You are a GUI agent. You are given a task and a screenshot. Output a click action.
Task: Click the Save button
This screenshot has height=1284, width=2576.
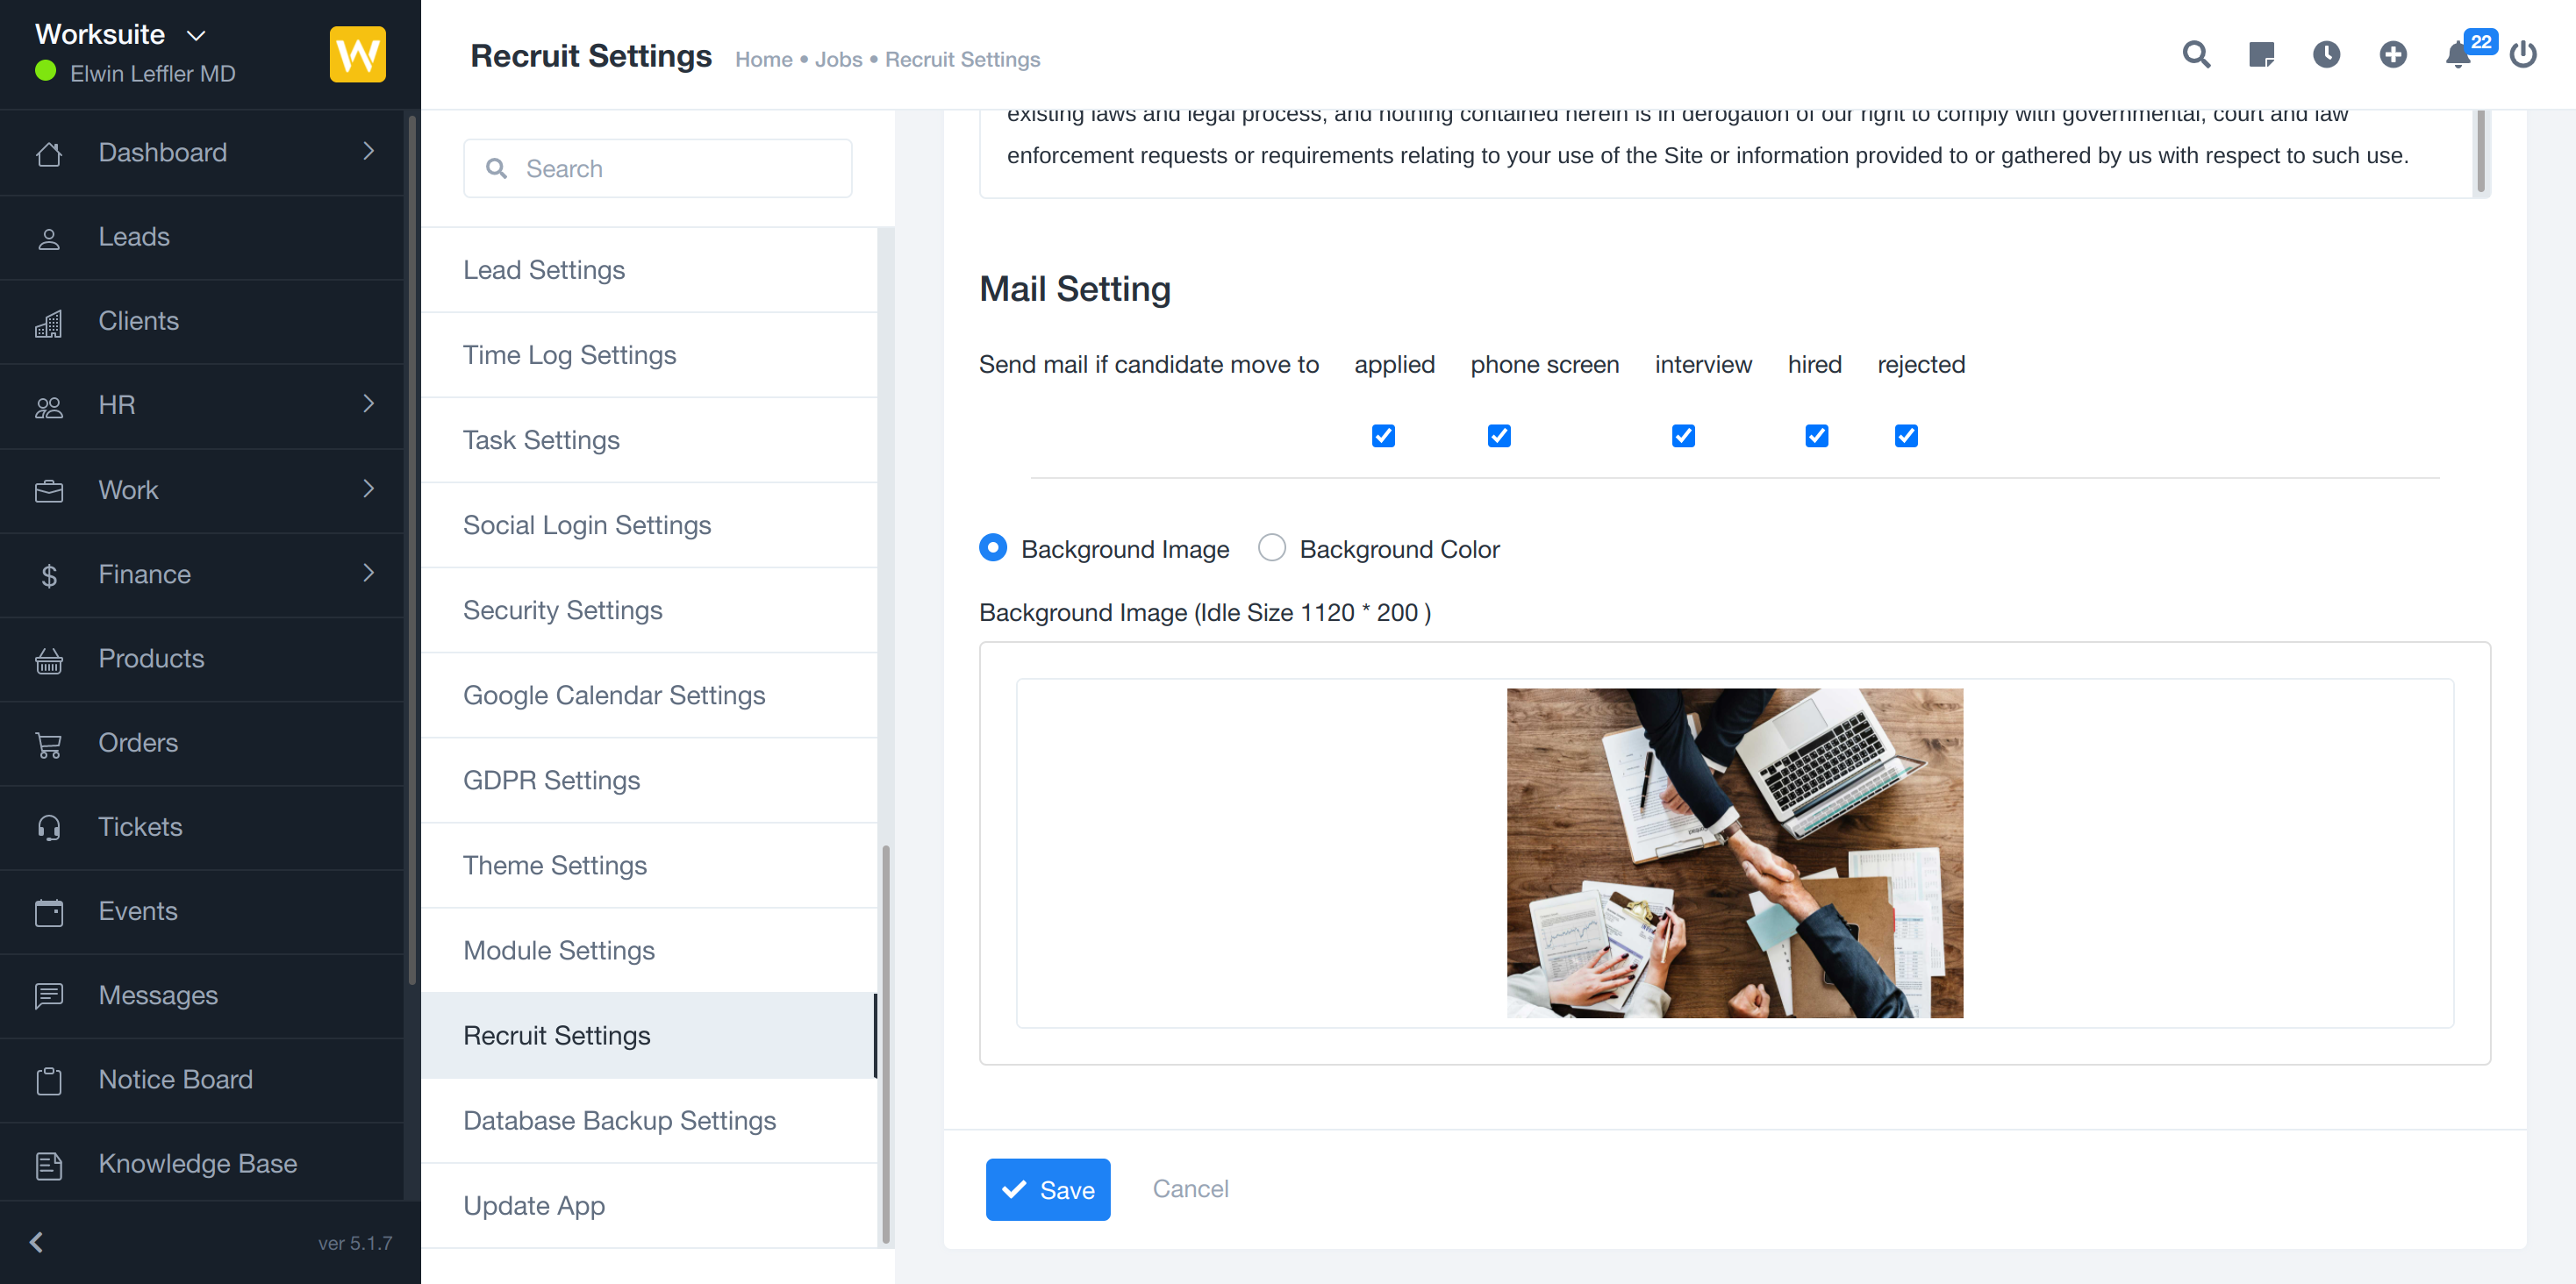coord(1047,1189)
